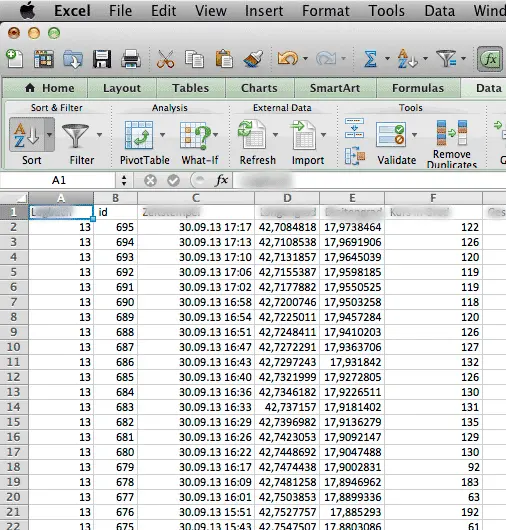This screenshot has height=530, width=506.
Task: Click cell 30.09.13 17:02
Action: (196, 287)
